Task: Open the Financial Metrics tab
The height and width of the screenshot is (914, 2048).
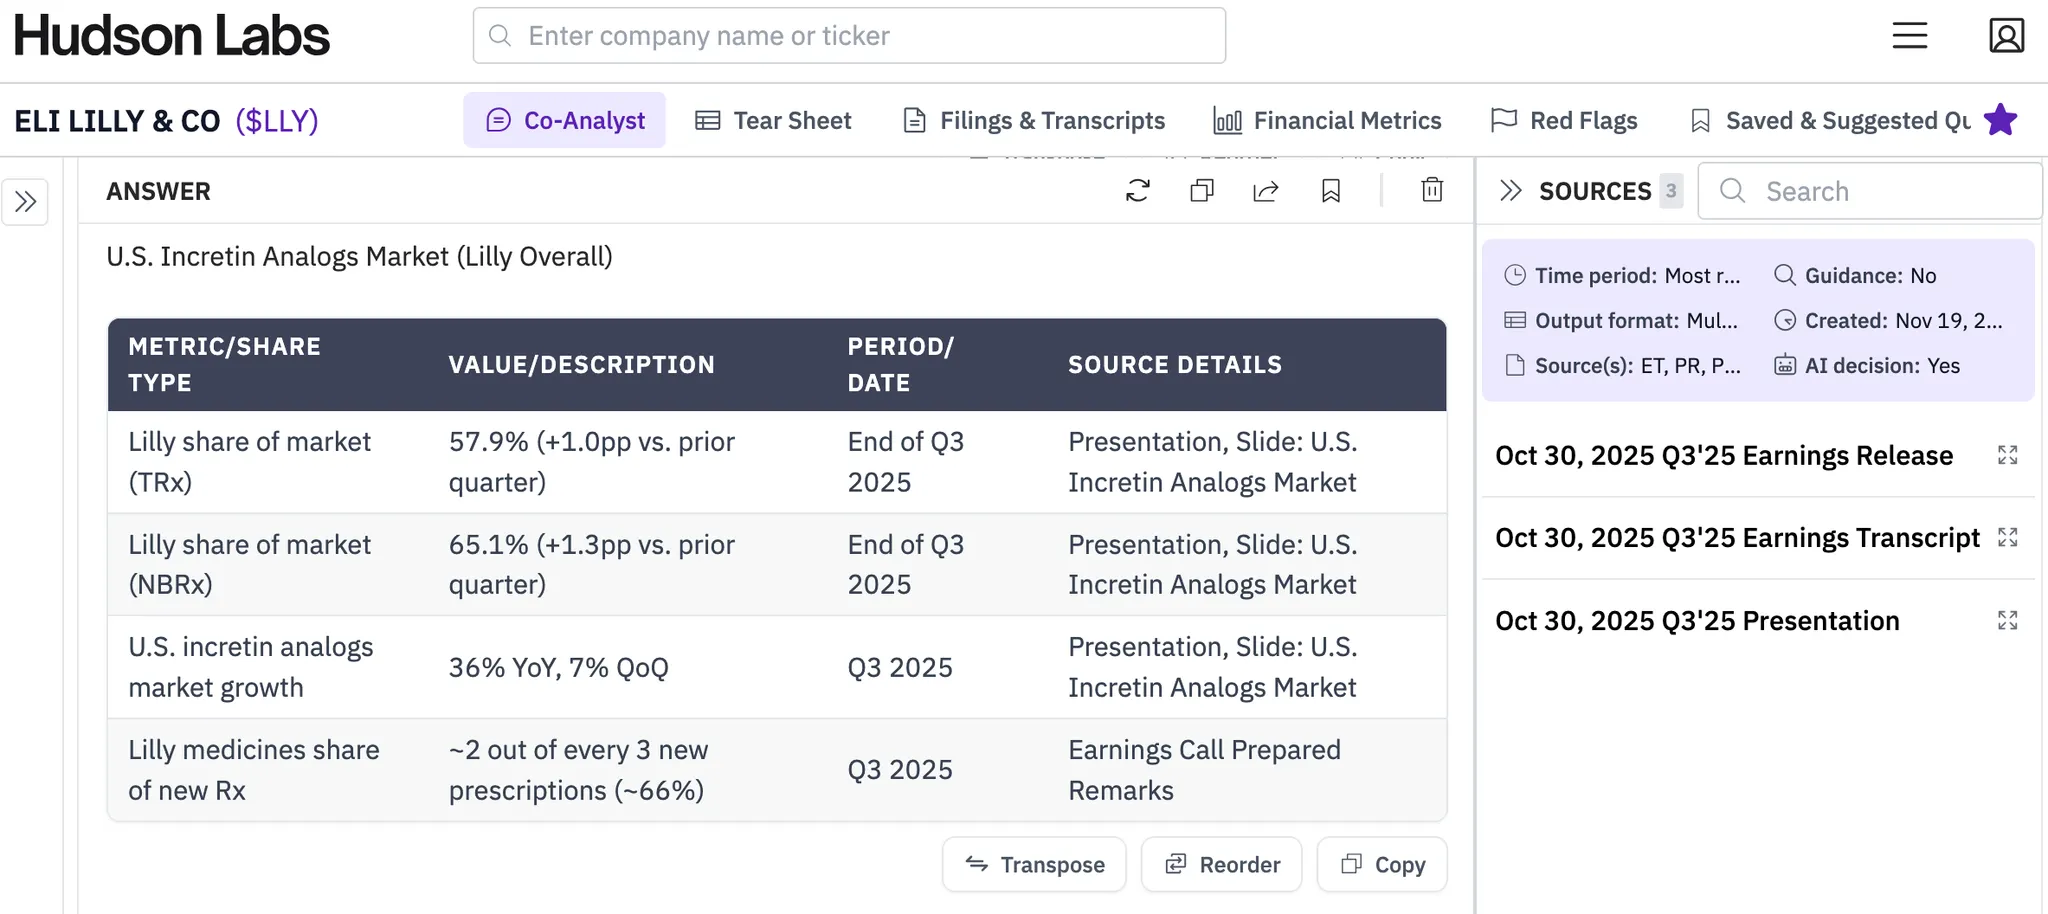Action: (x=1327, y=121)
